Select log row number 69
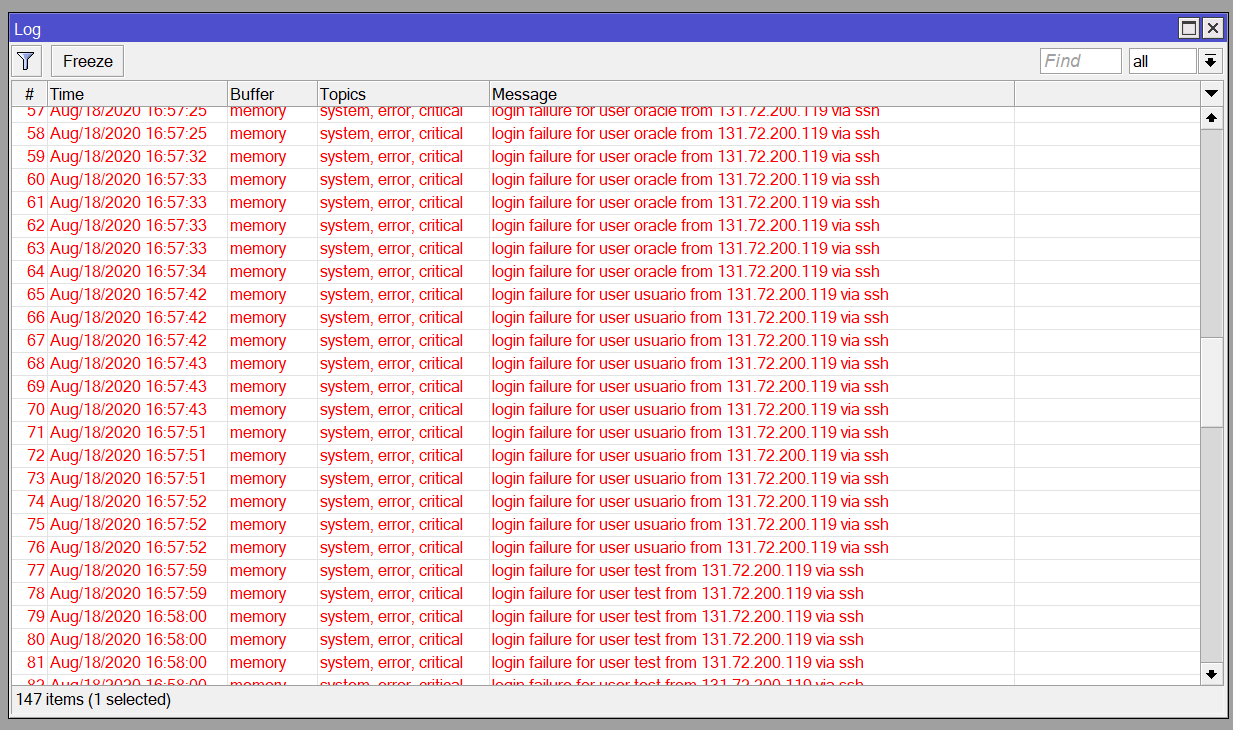Screen dimensions: 1233x730 pos(605,387)
